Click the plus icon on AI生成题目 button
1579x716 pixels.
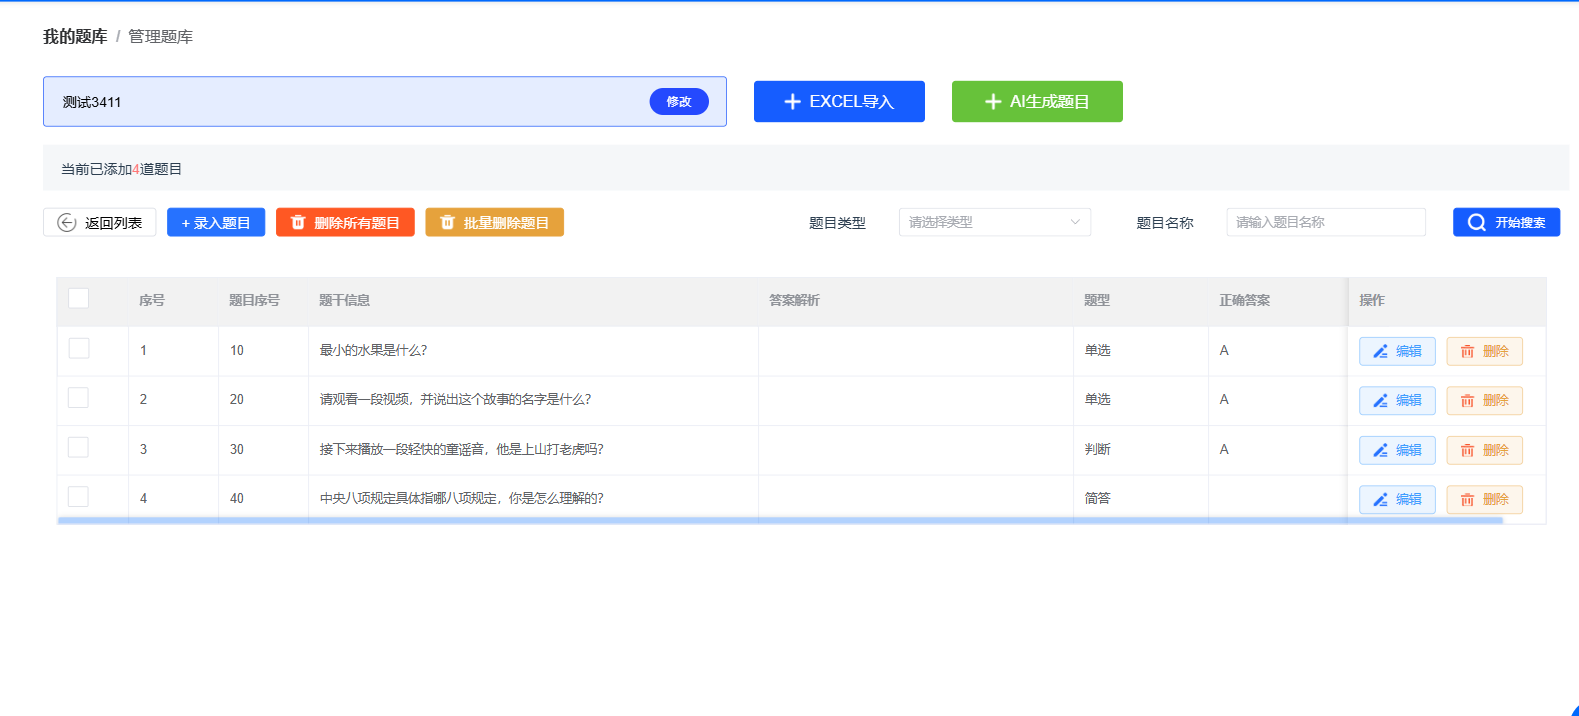(x=993, y=102)
